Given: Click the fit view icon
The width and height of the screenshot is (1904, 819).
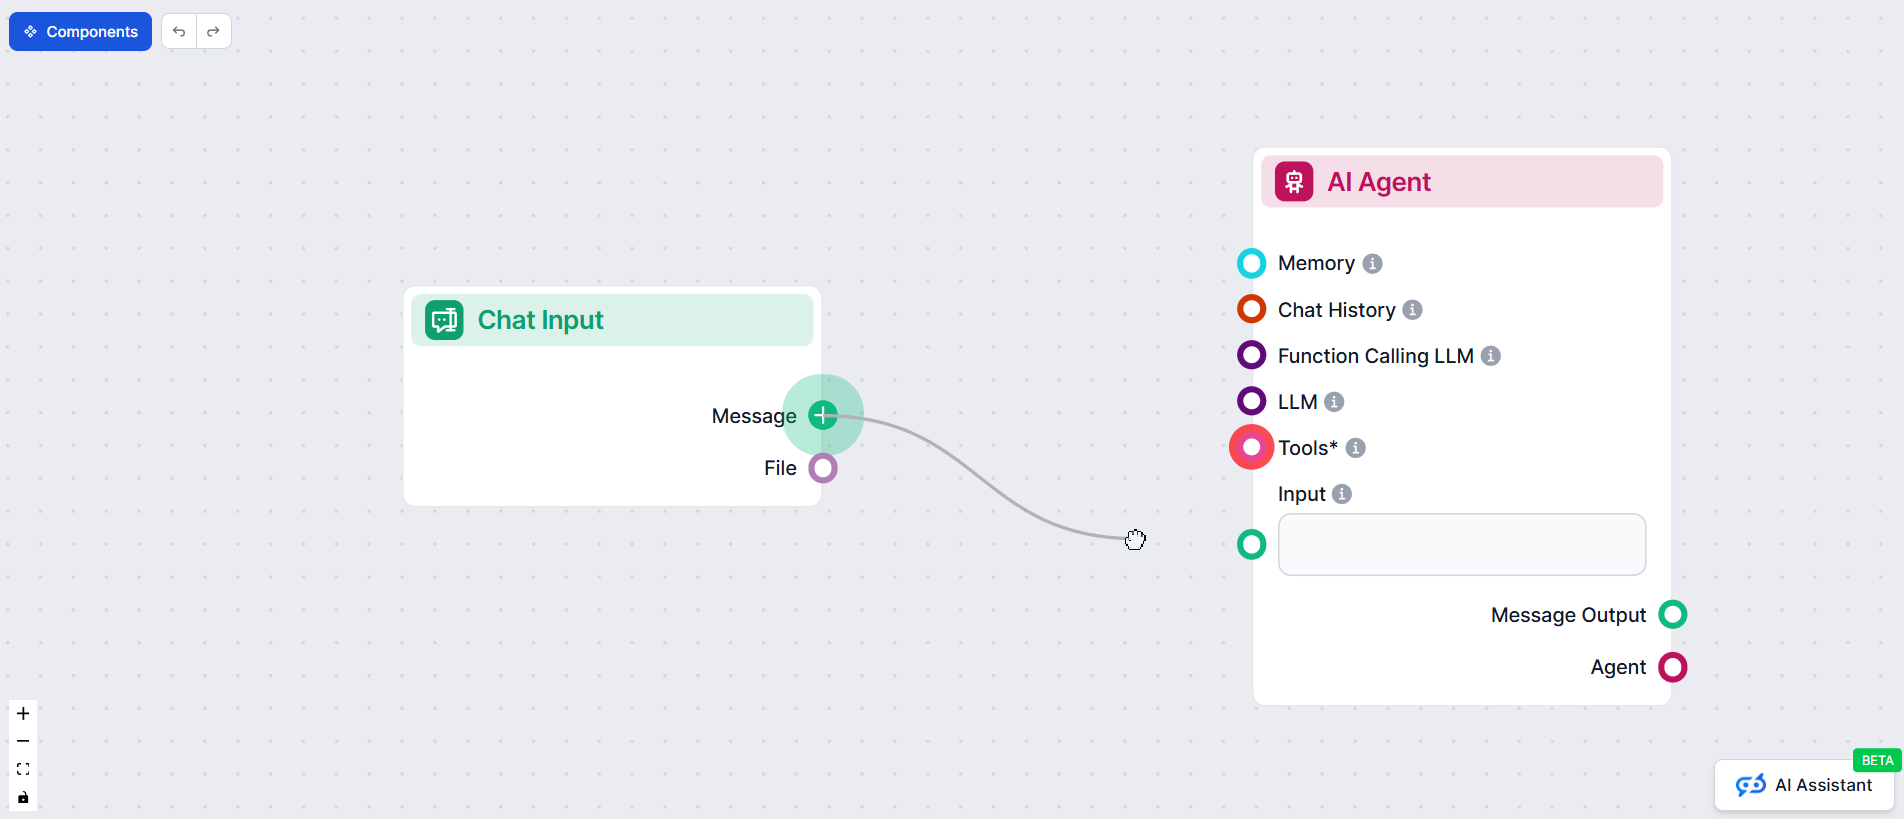Looking at the screenshot, I should (x=23, y=769).
